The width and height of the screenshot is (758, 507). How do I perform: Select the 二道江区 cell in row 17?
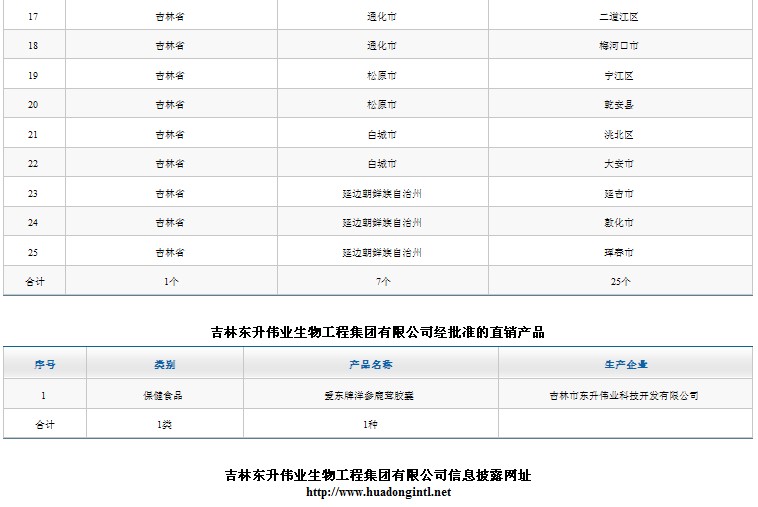click(x=620, y=17)
